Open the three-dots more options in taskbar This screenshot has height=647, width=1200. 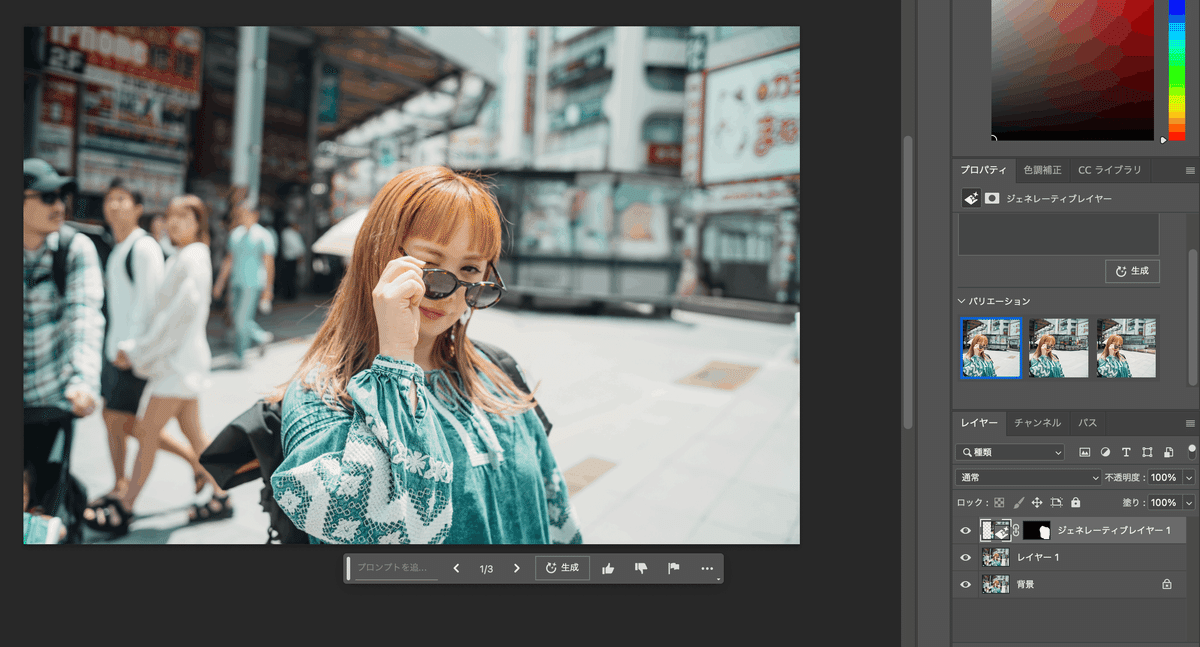click(x=707, y=568)
